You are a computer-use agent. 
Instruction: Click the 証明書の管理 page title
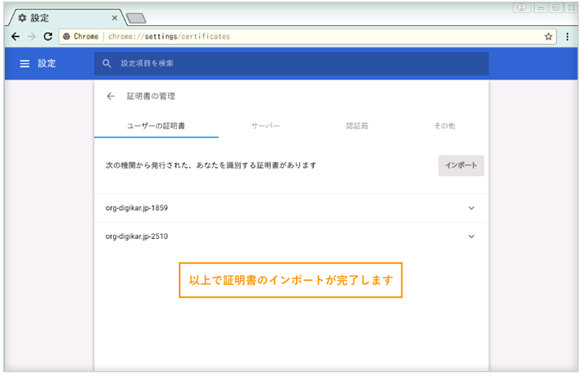[x=151, y=96]
